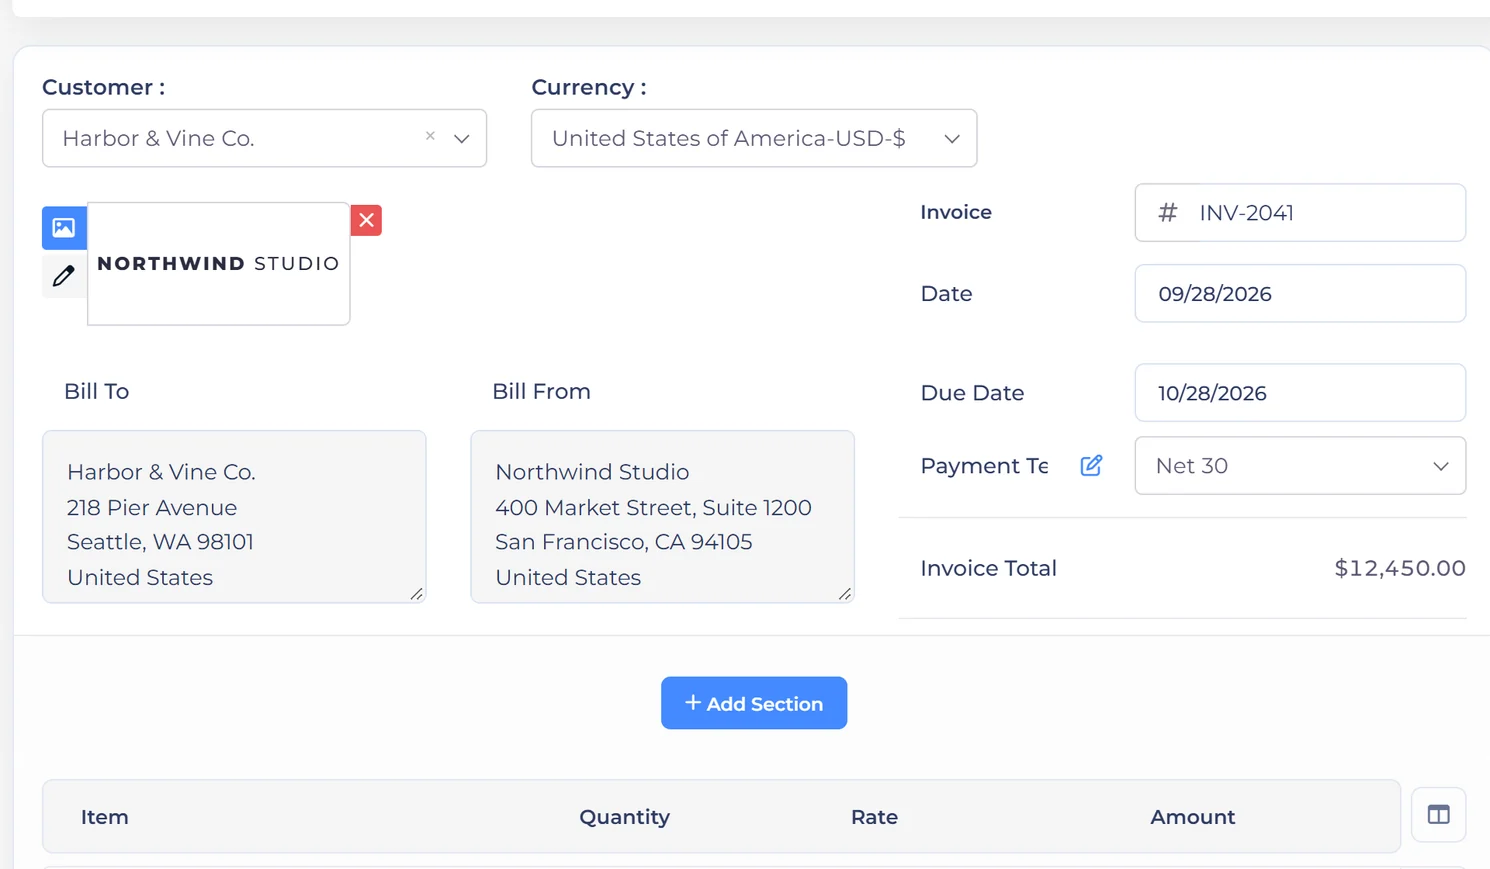Image resolution: width=1490 pixels, height=869 pixels.
Task: Expand the Customer dropdown
Action: 461,138
